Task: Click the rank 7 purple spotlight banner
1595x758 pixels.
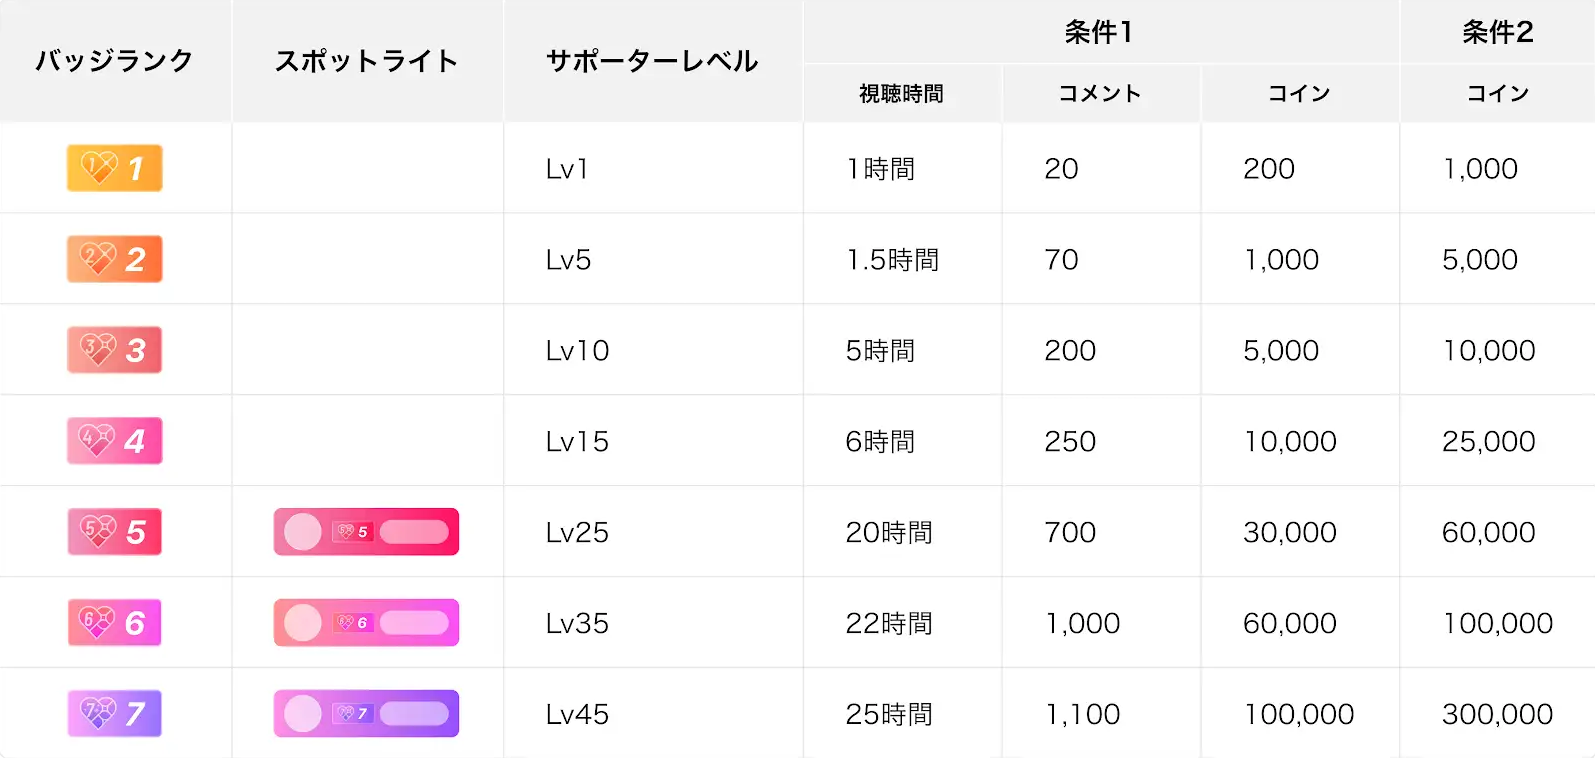Action: 366,714
